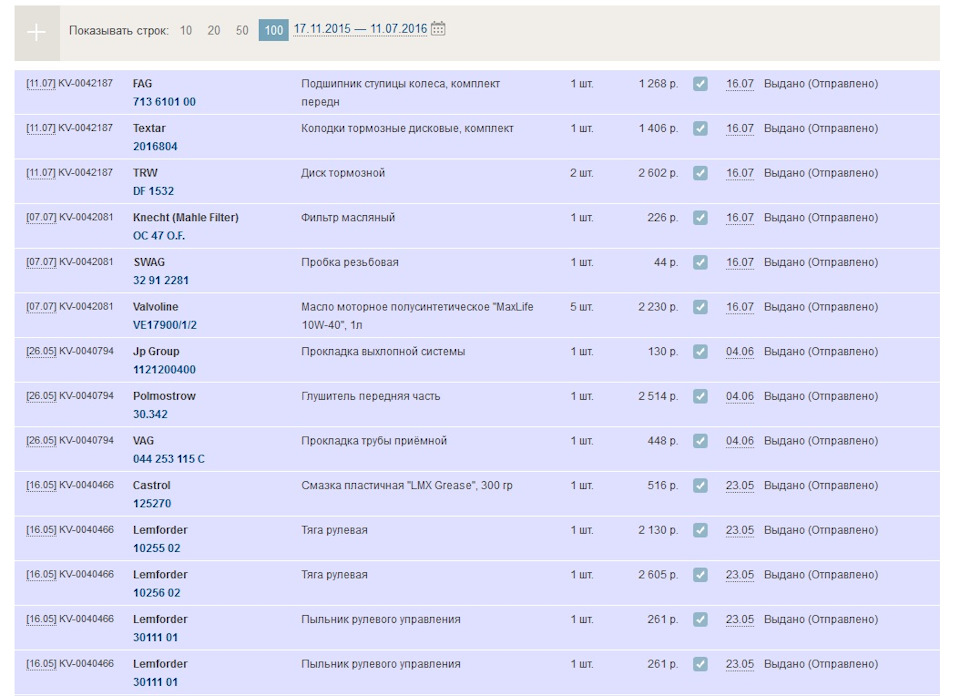Open the date range calendar icon
Screen dimensions: 960x696
pos(438,29)
